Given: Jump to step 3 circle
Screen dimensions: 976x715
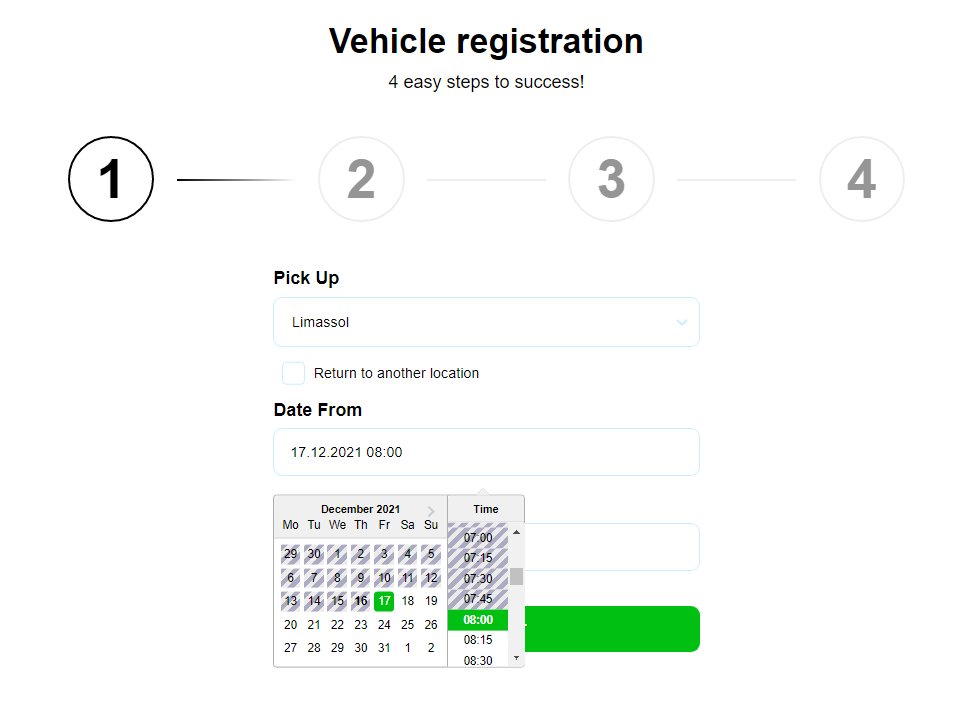Looking at the screenshot, I should pyautogui.click(x=611, y=180).
